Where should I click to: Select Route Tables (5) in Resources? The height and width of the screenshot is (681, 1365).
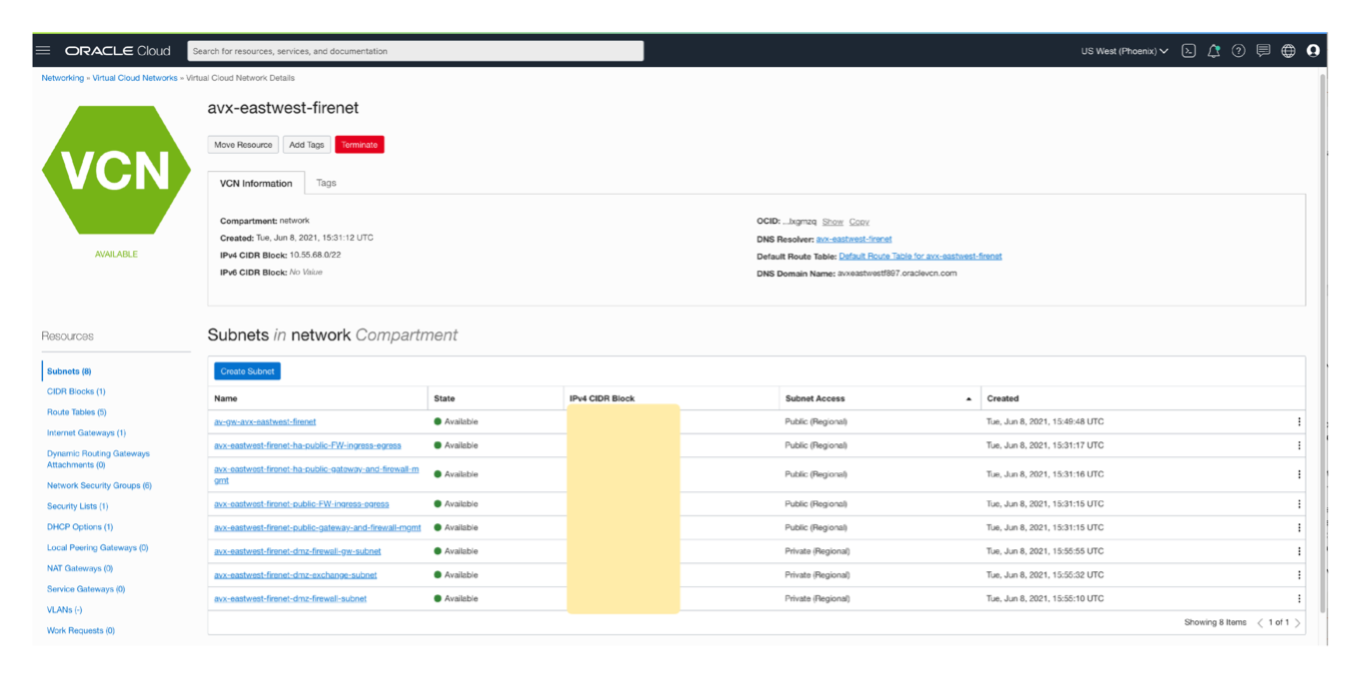pyautogui.click(x=76, y=412)
